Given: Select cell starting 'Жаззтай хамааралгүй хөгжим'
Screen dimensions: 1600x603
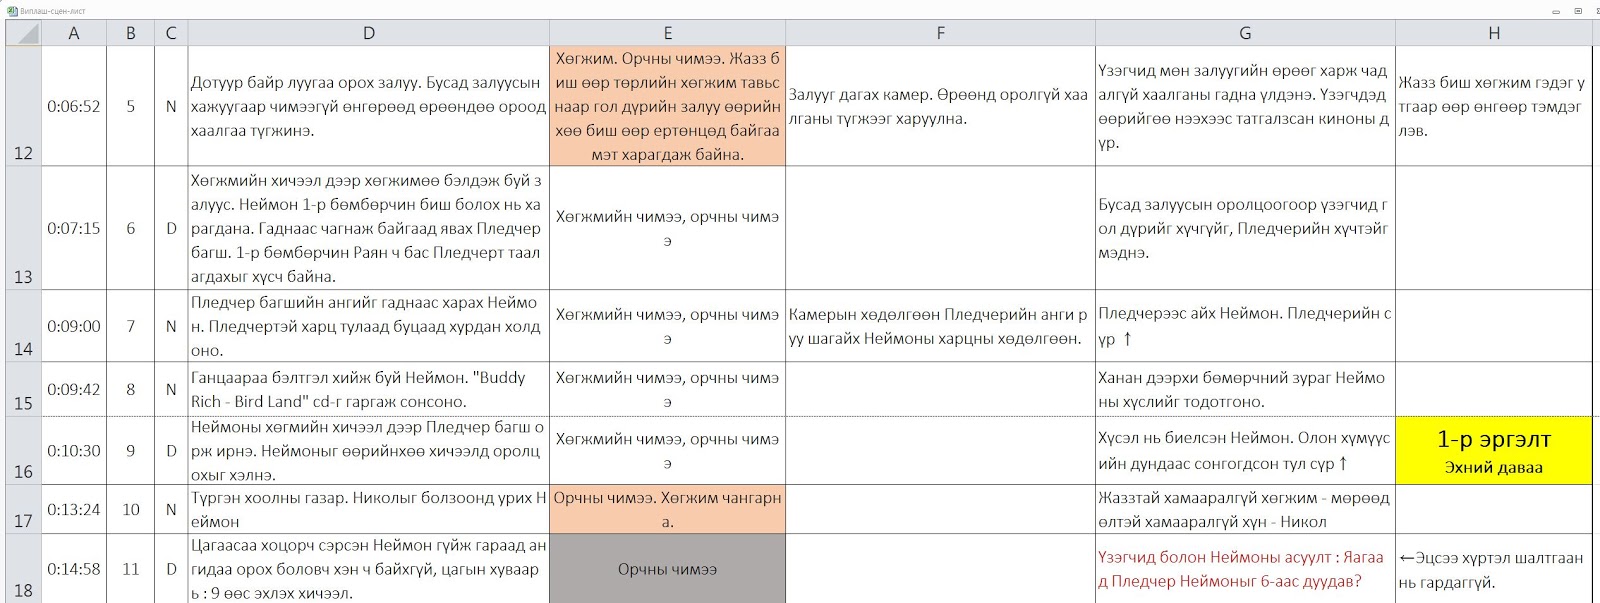Looking at the screenshot, I should click(x=1245, y=509).
